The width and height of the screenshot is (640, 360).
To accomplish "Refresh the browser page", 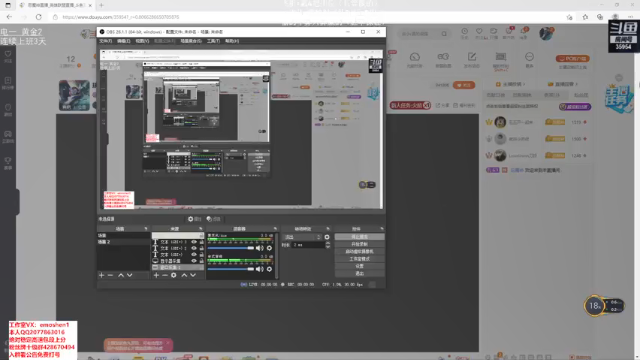I will pyautogui.click(x=39, y=17).
